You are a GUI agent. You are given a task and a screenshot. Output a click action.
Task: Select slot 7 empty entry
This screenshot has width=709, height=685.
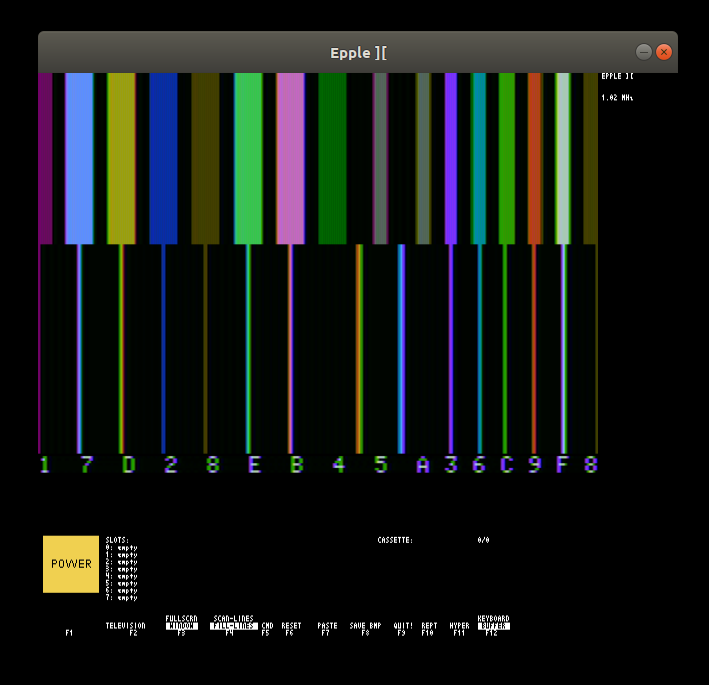121,598
